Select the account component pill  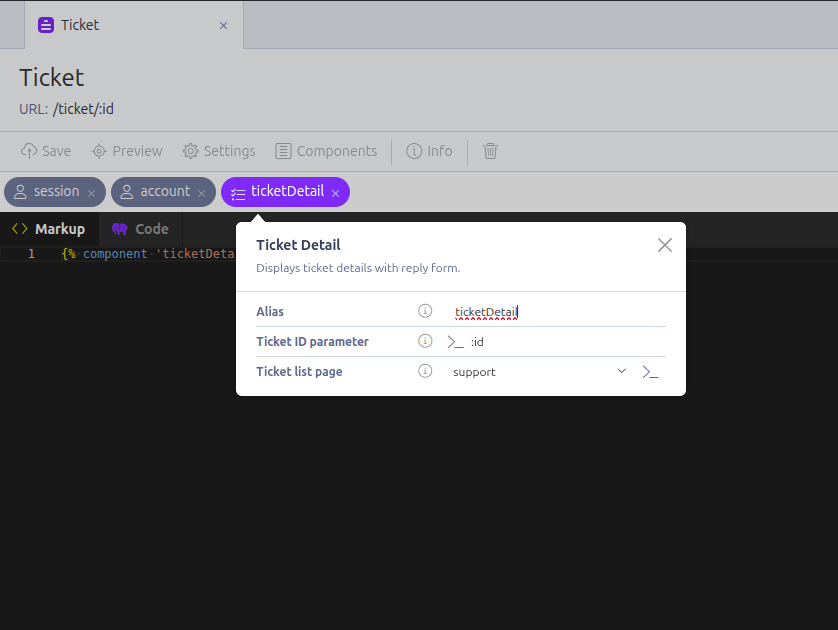pos(157,192)
